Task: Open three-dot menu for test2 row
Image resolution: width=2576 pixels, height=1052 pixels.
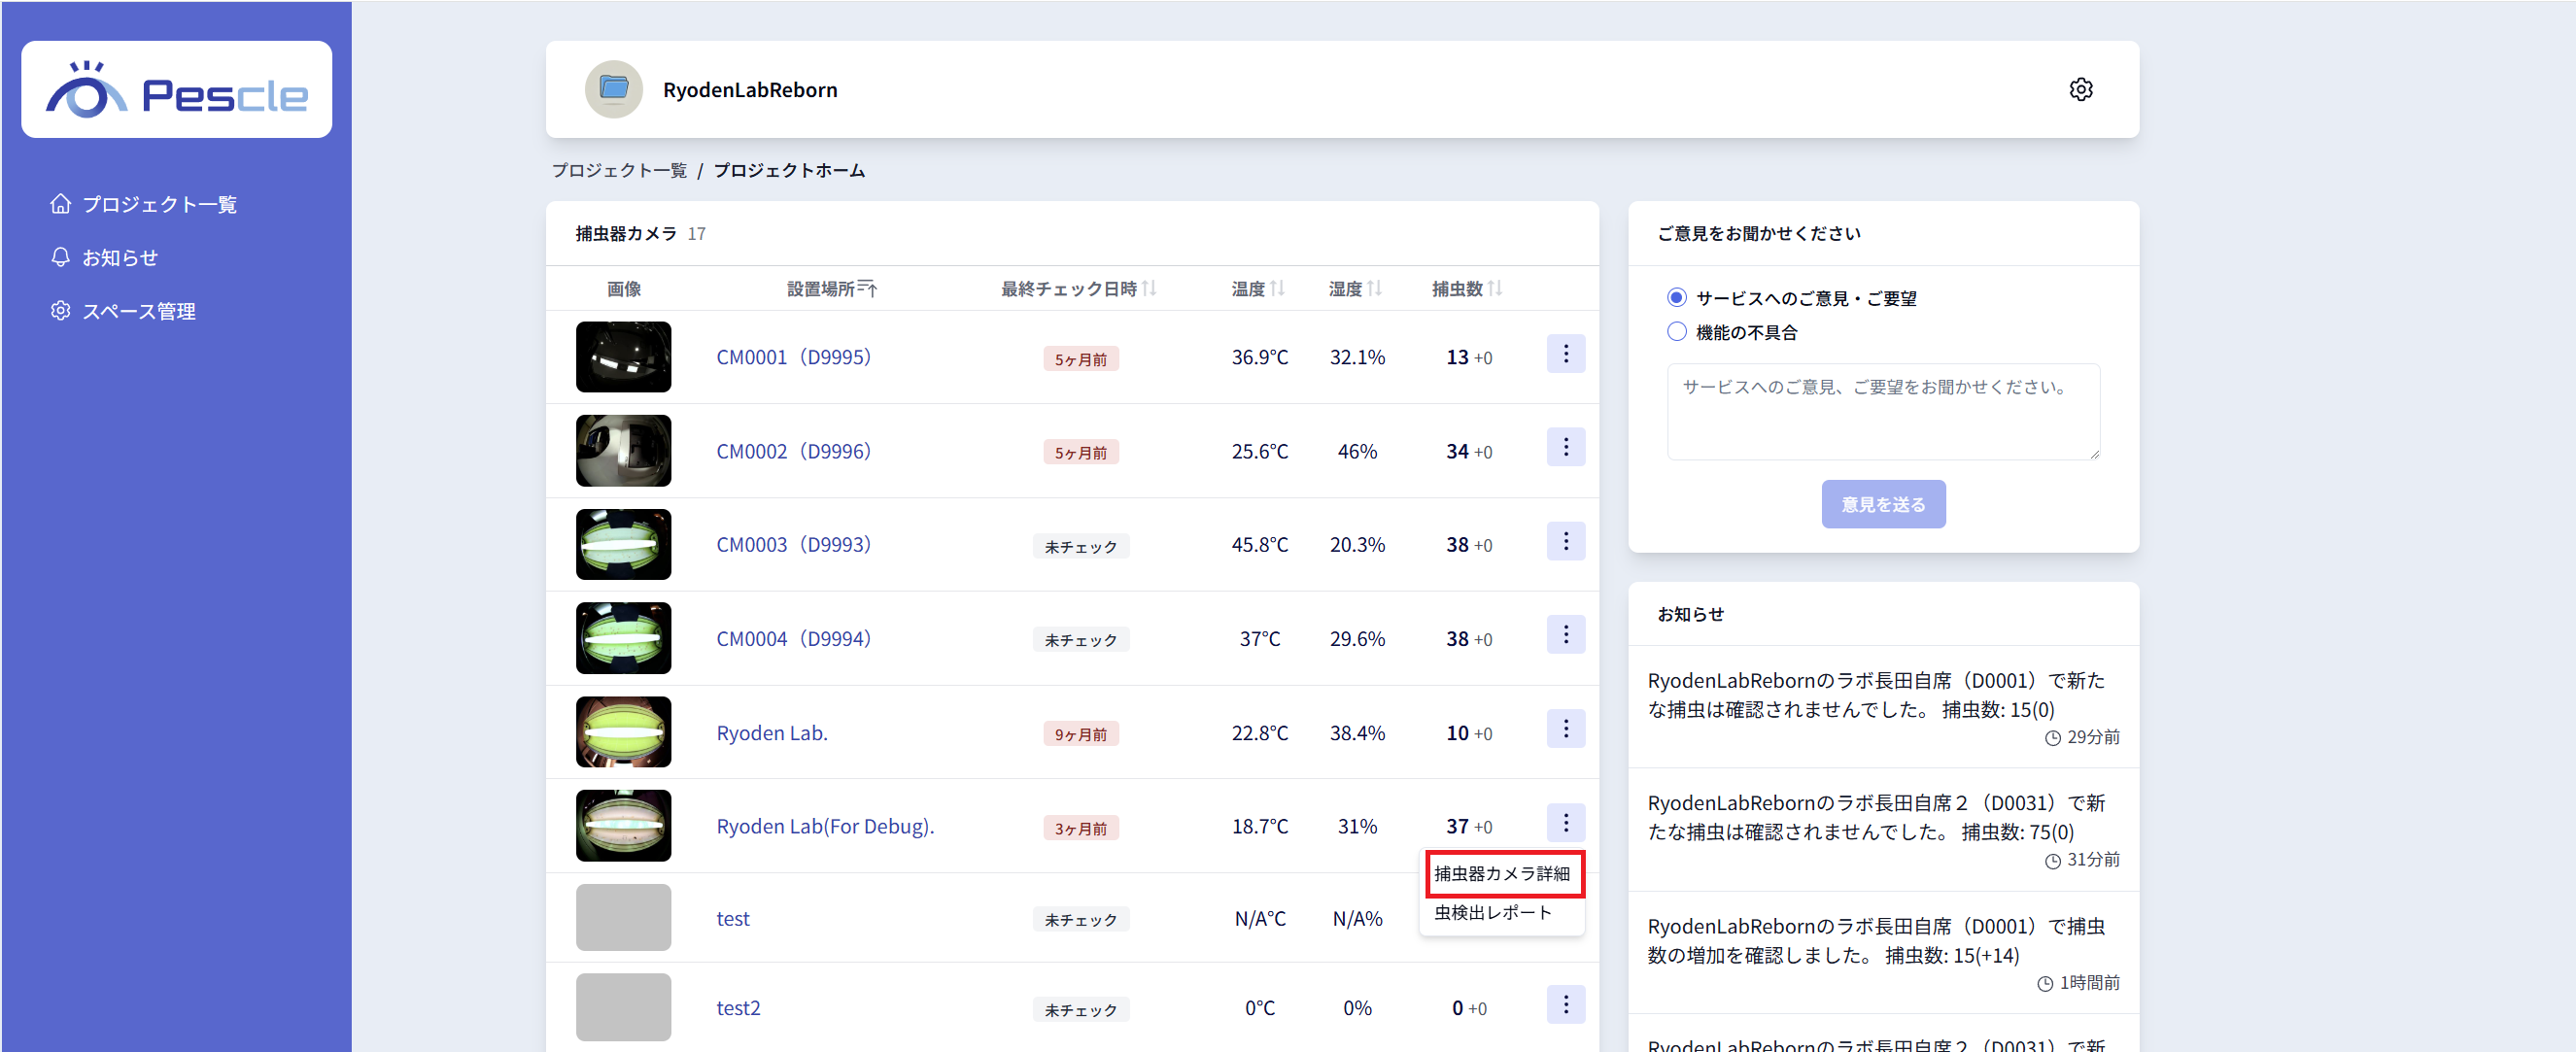Action: click(x=1565, y=1004)
